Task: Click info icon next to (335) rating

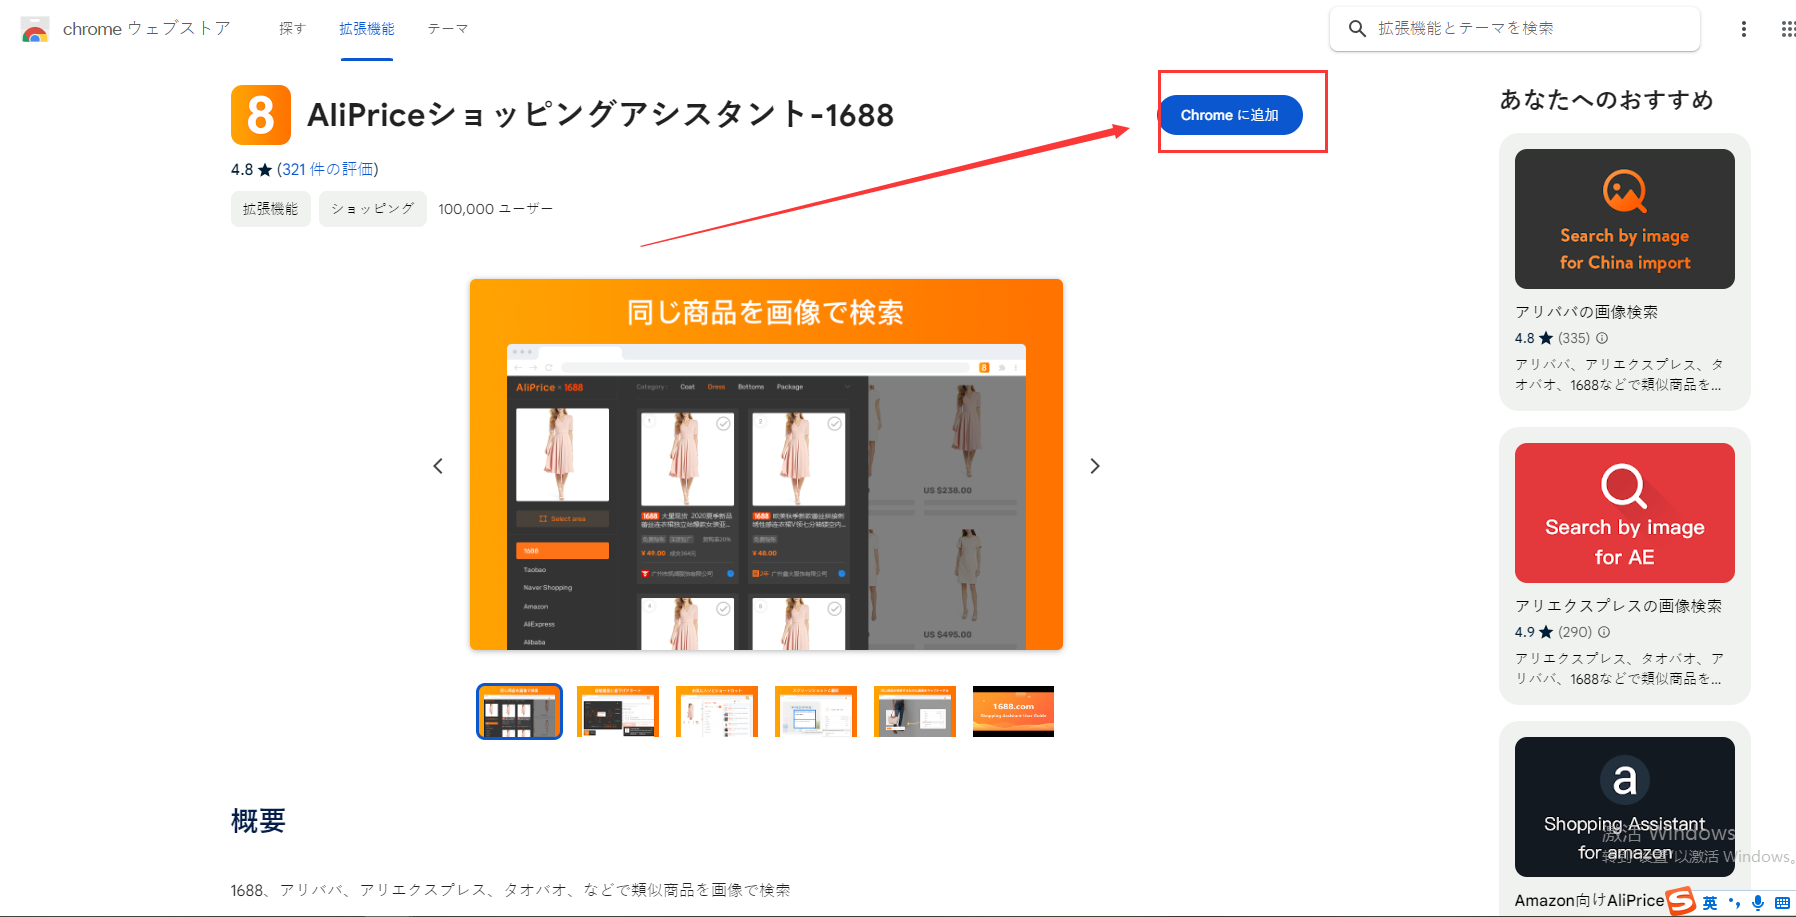Action: pyautogui.click(x=1602, y=338)
